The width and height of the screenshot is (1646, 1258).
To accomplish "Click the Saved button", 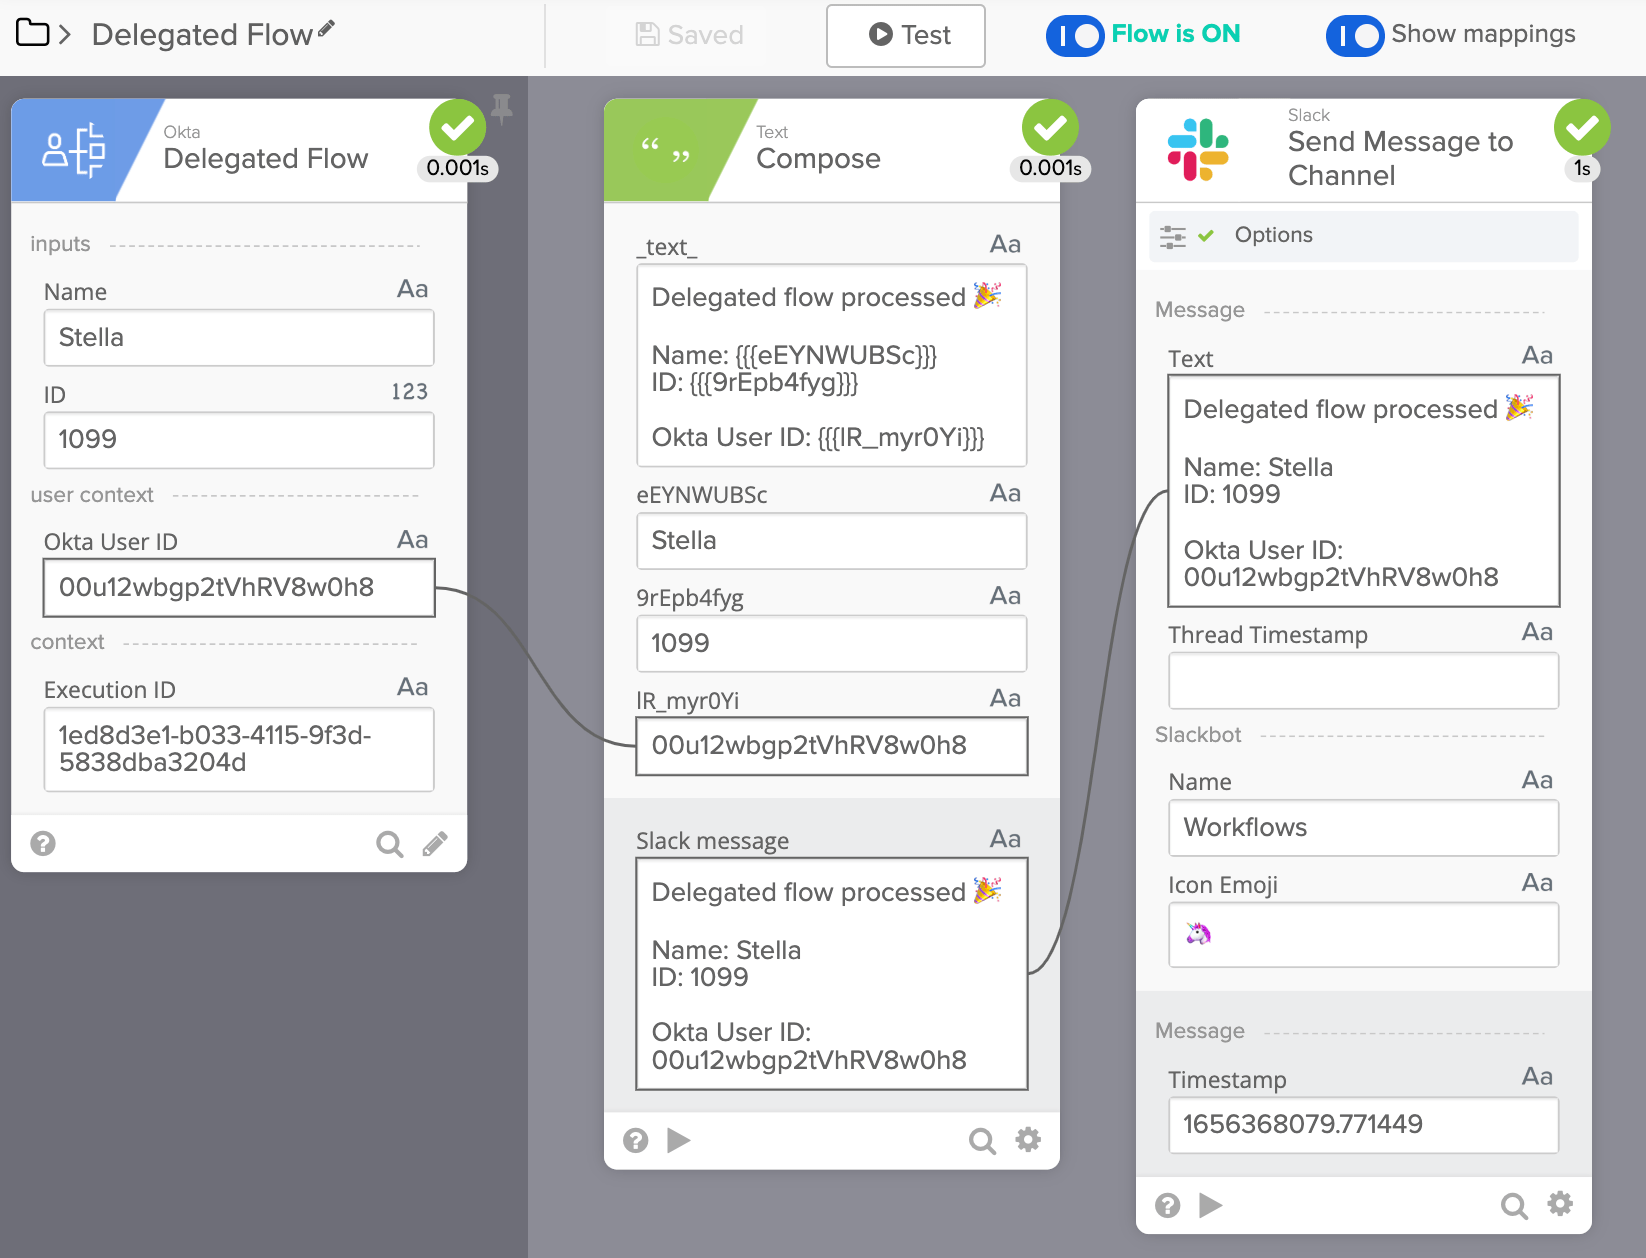I will pos(689,35).
